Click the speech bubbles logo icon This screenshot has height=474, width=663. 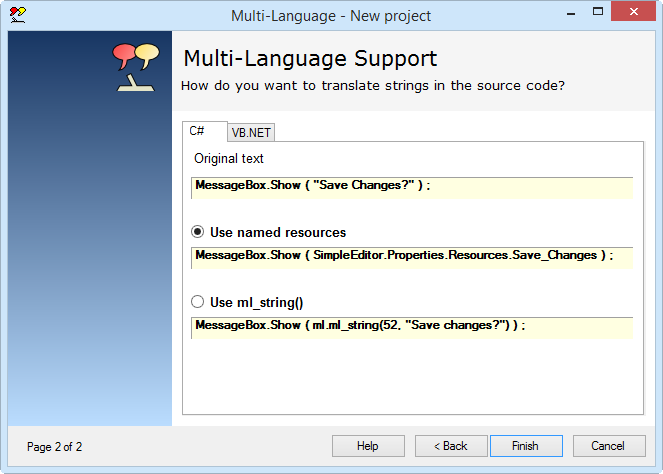pyautogui.click(x=136, y=68)
